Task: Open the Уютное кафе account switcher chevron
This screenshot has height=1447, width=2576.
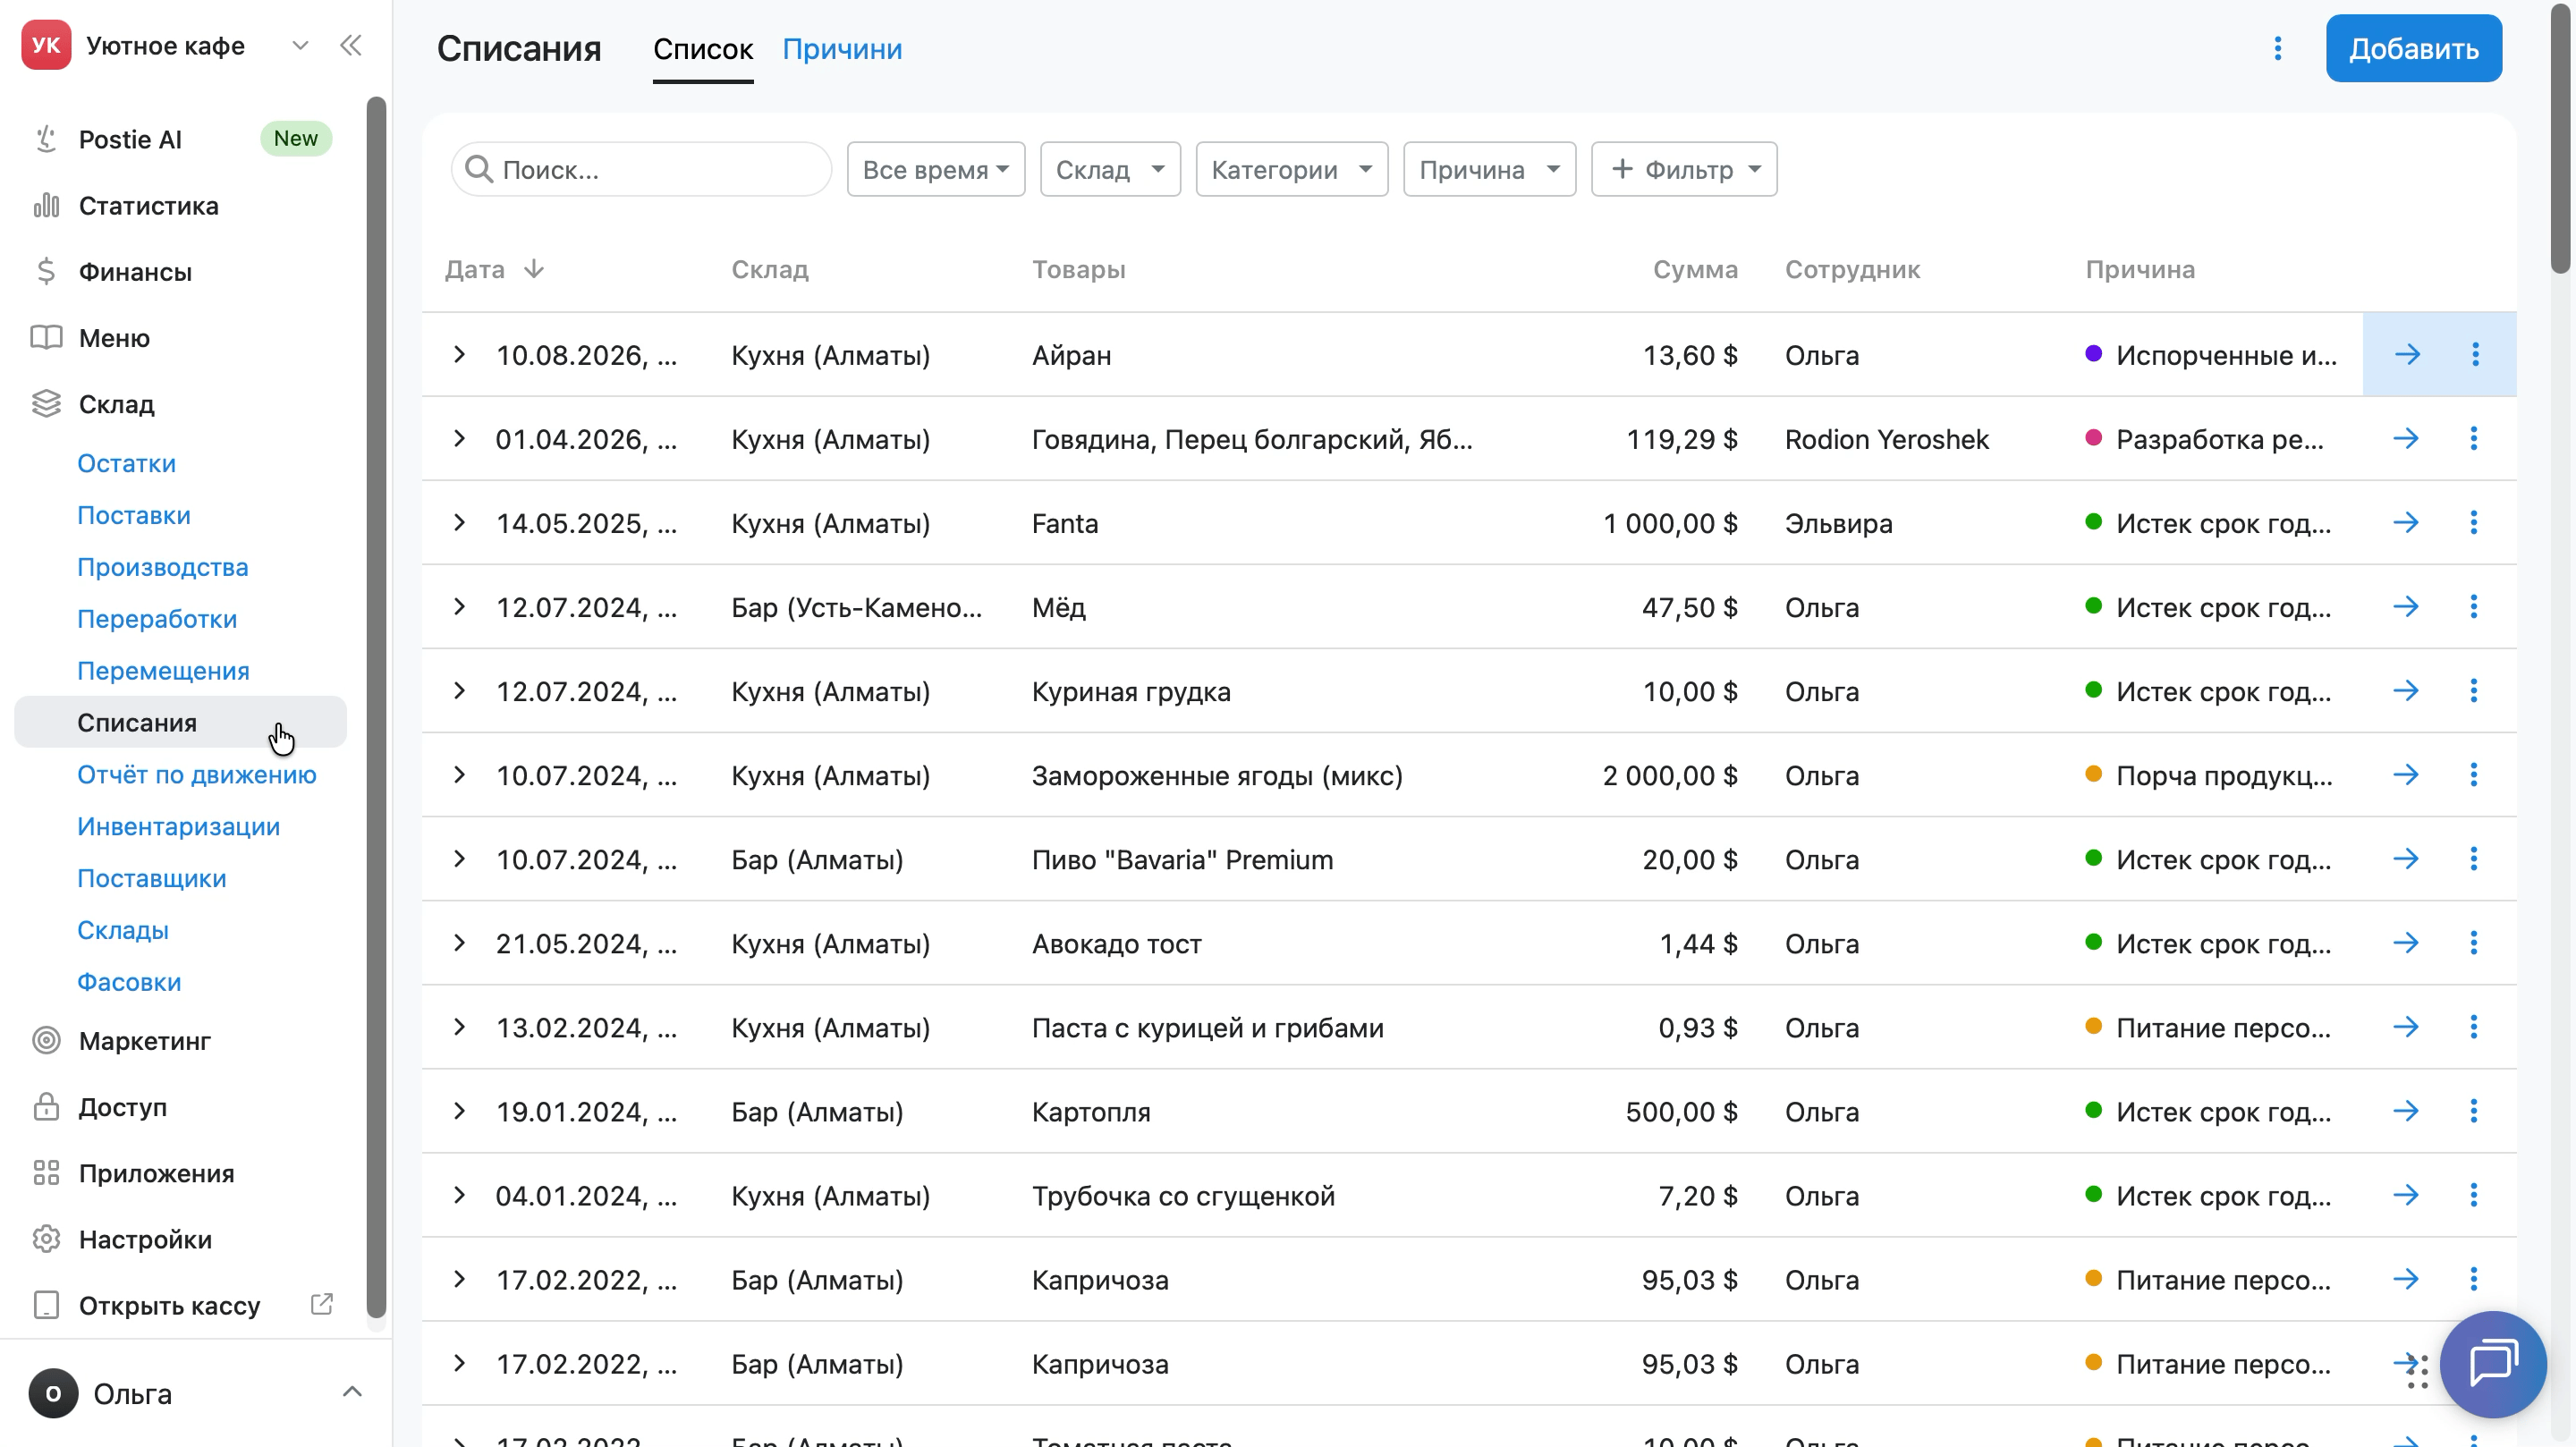Action: coord(300,45)
